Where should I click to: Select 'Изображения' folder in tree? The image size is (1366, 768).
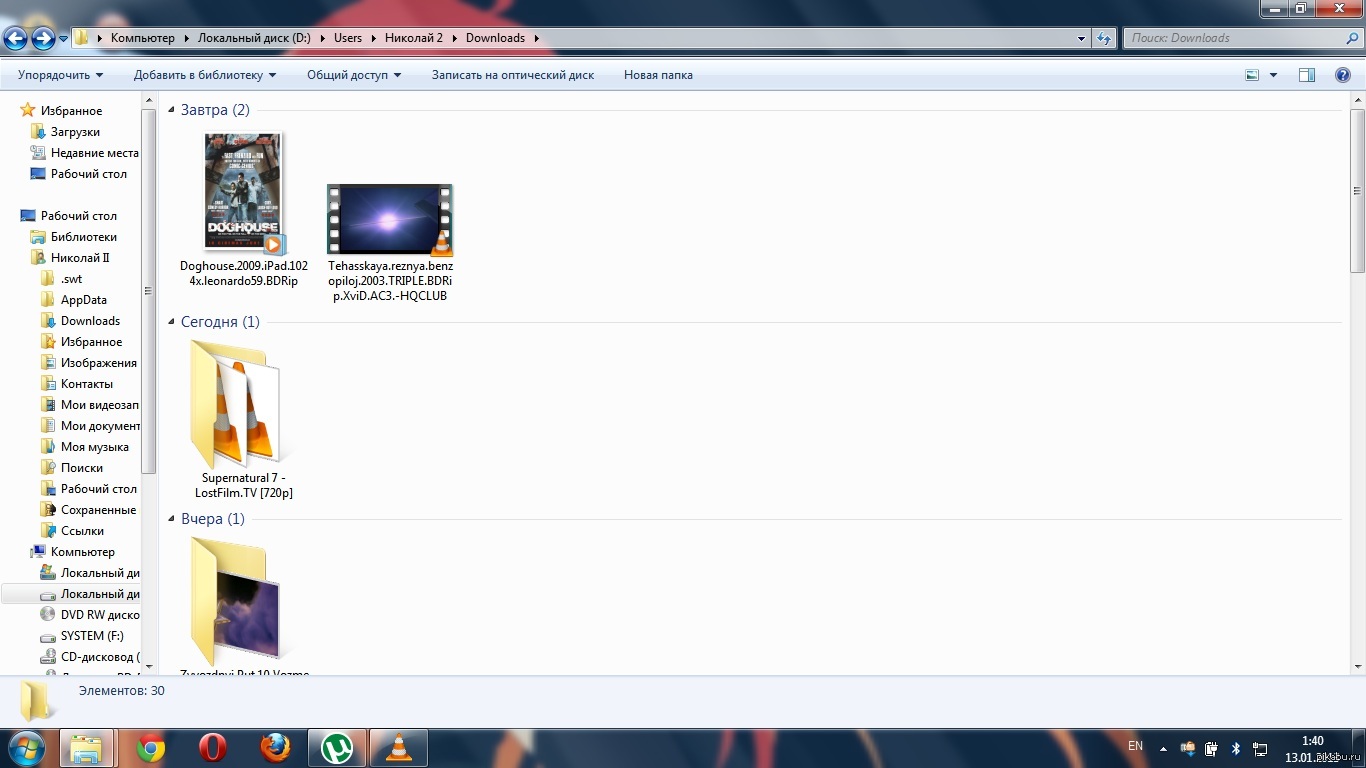pyautogui.click(x=99, y=363)
